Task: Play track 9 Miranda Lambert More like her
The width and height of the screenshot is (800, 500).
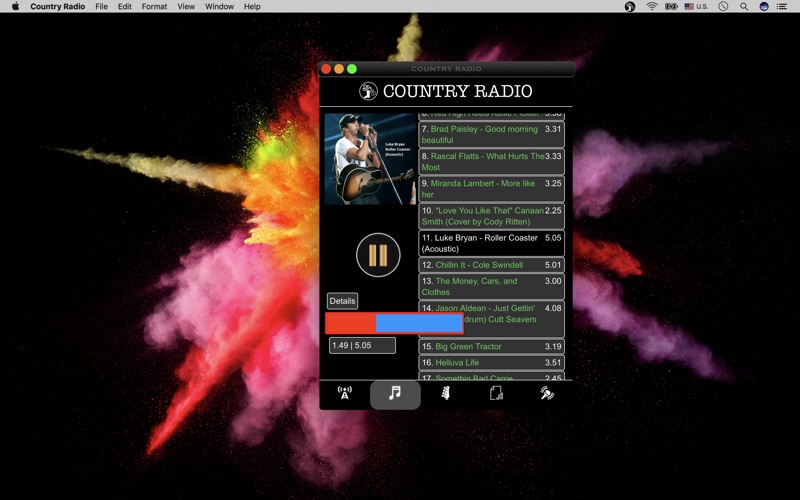Action: coord(492,189)
